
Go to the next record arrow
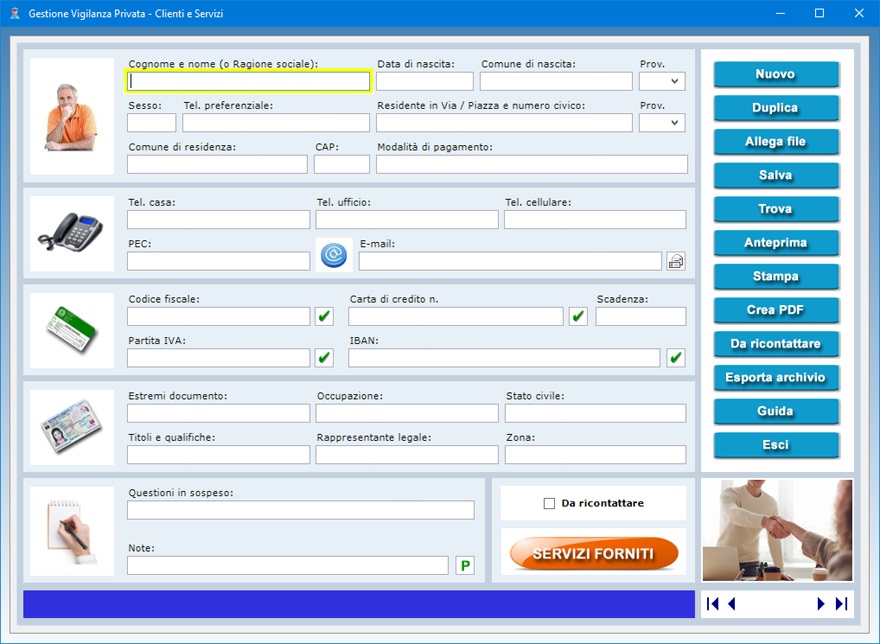[x=821, y=604]
